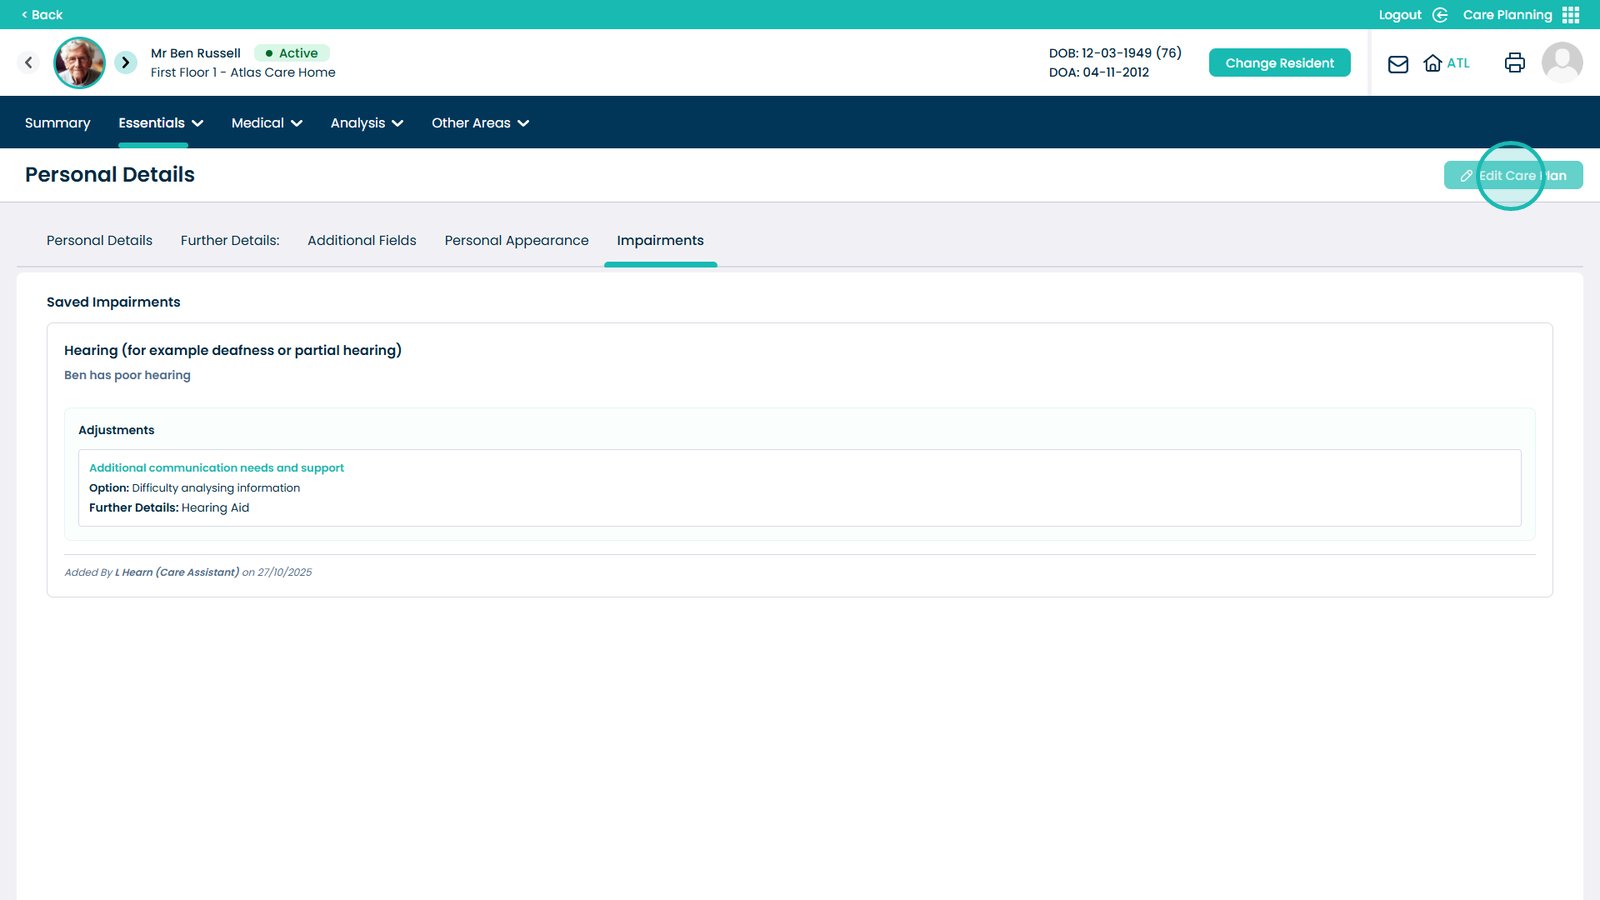Screen dimensions: 1600x900
Task: Open Additional communication needs and support link
Action: (x=216, y=467)
